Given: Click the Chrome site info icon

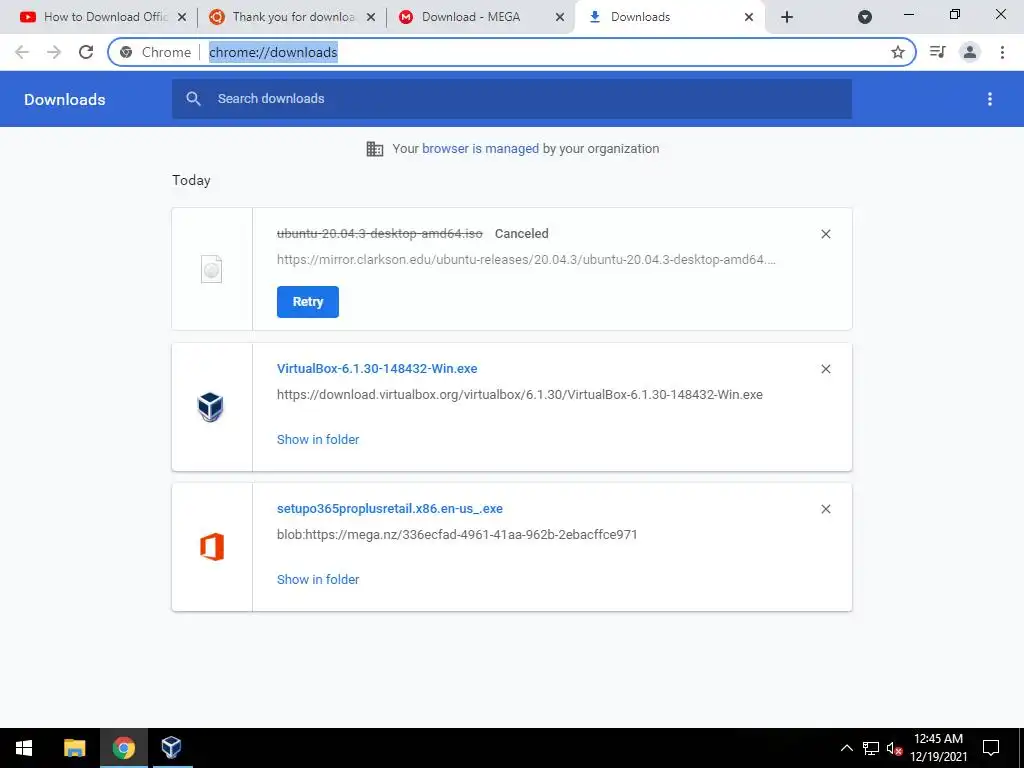Looking at the screenshot, I should (x=126, y=52).
